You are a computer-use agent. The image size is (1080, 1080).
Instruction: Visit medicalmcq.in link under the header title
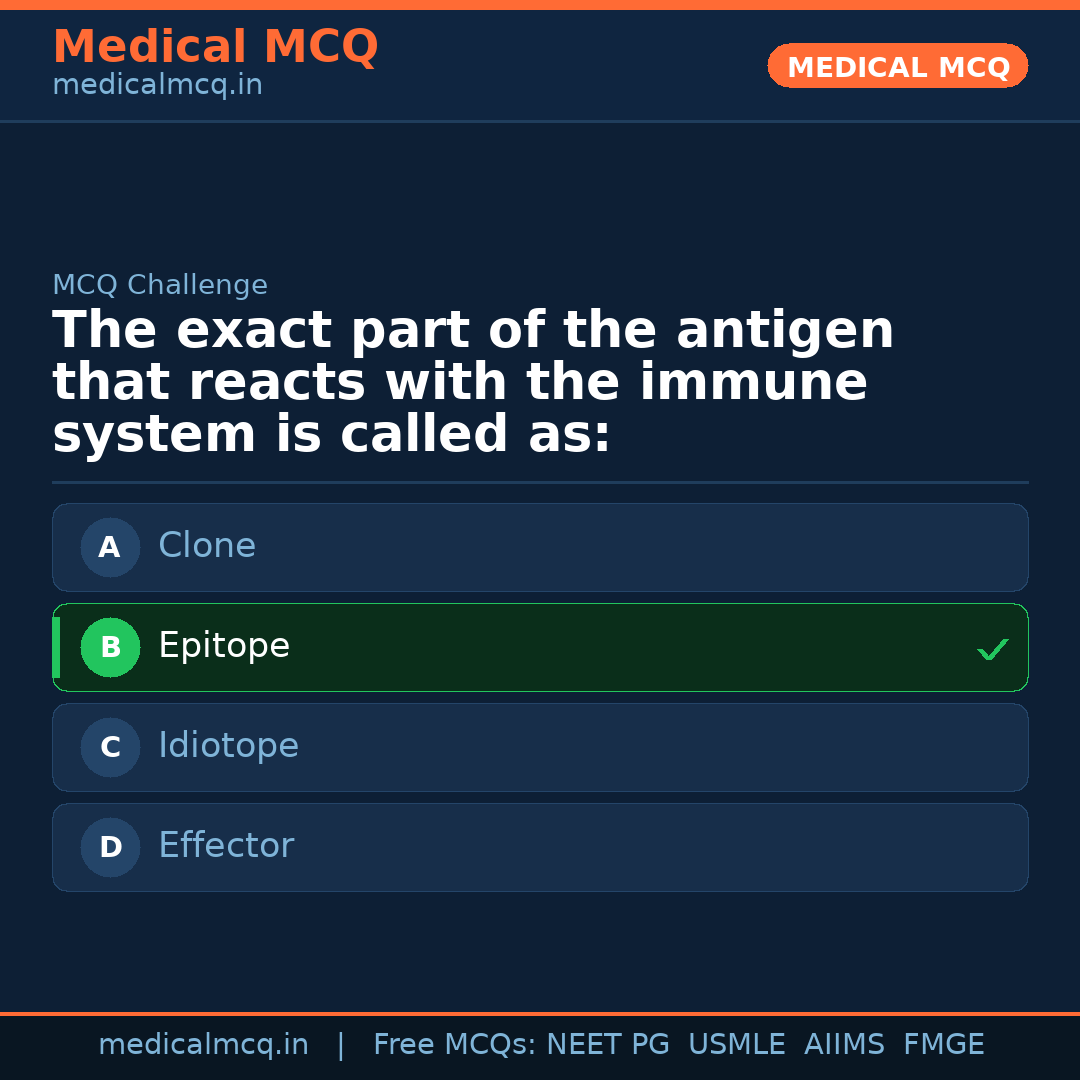tap(157, 86)
